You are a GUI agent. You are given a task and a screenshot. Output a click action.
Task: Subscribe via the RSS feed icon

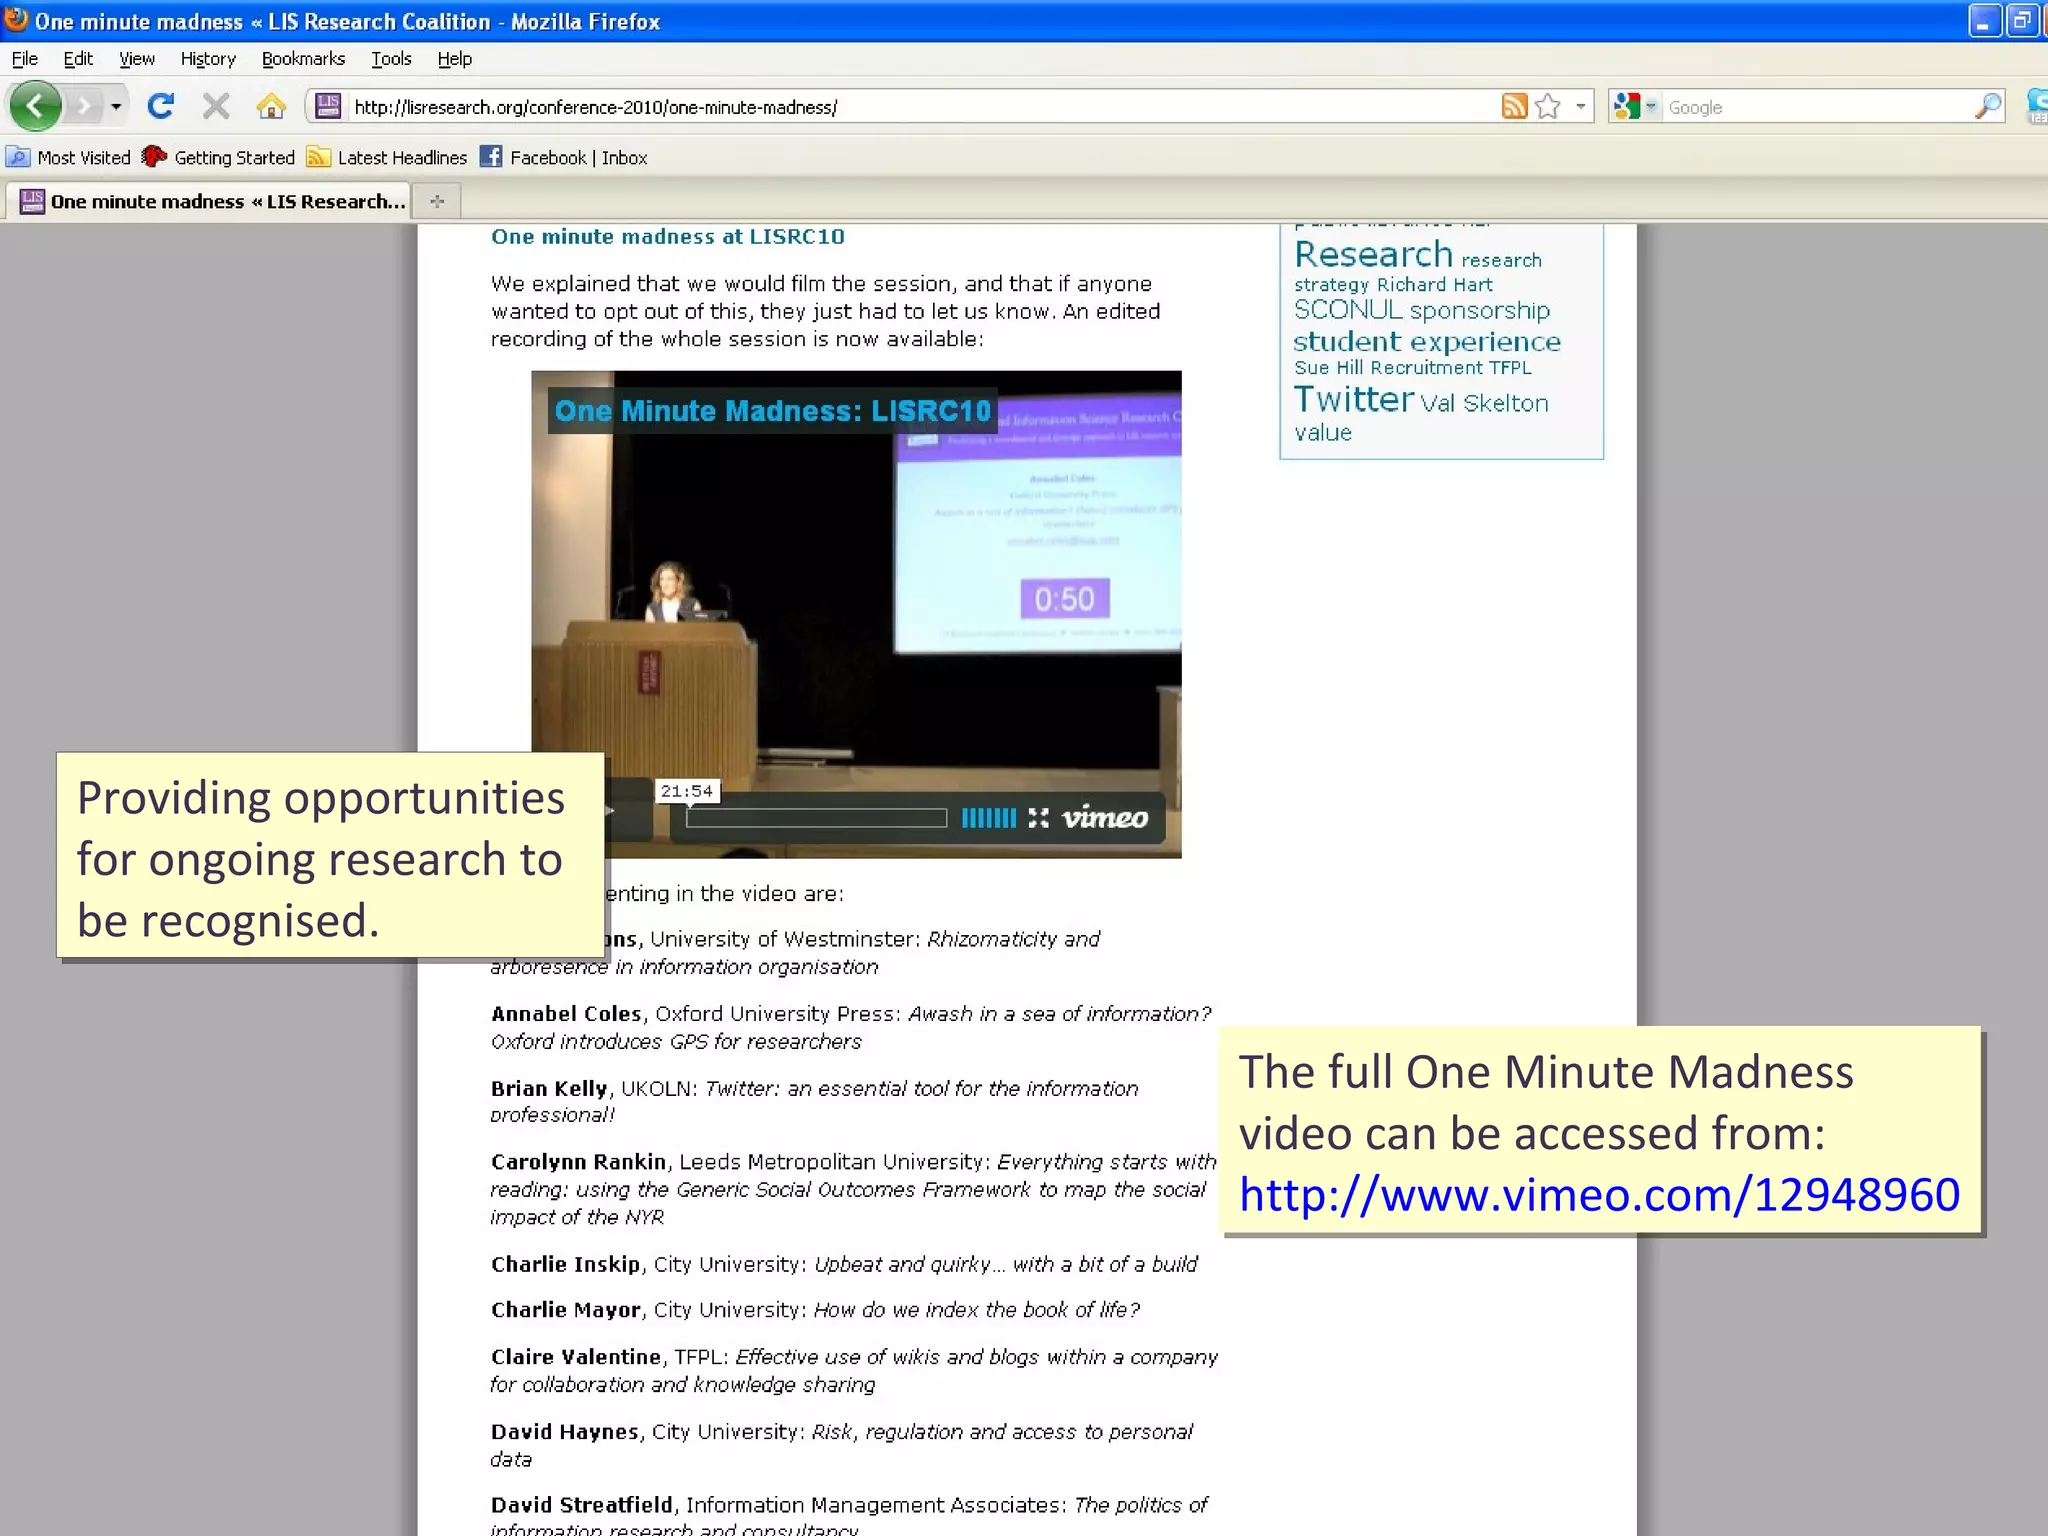[x=1514, y=106]
